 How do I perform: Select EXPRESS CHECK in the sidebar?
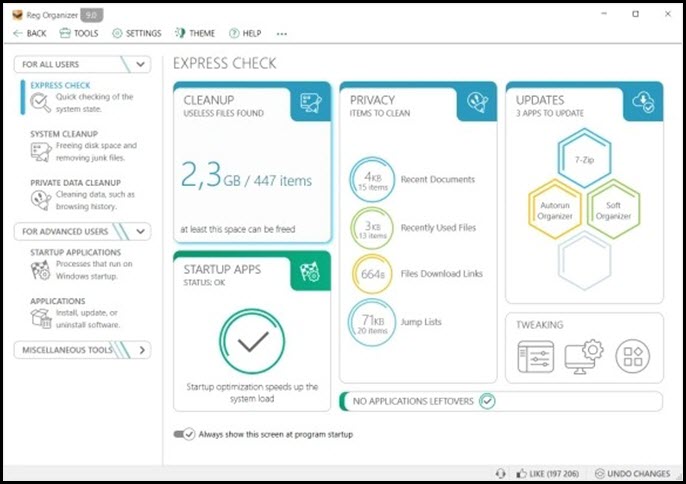pos(60,85)
